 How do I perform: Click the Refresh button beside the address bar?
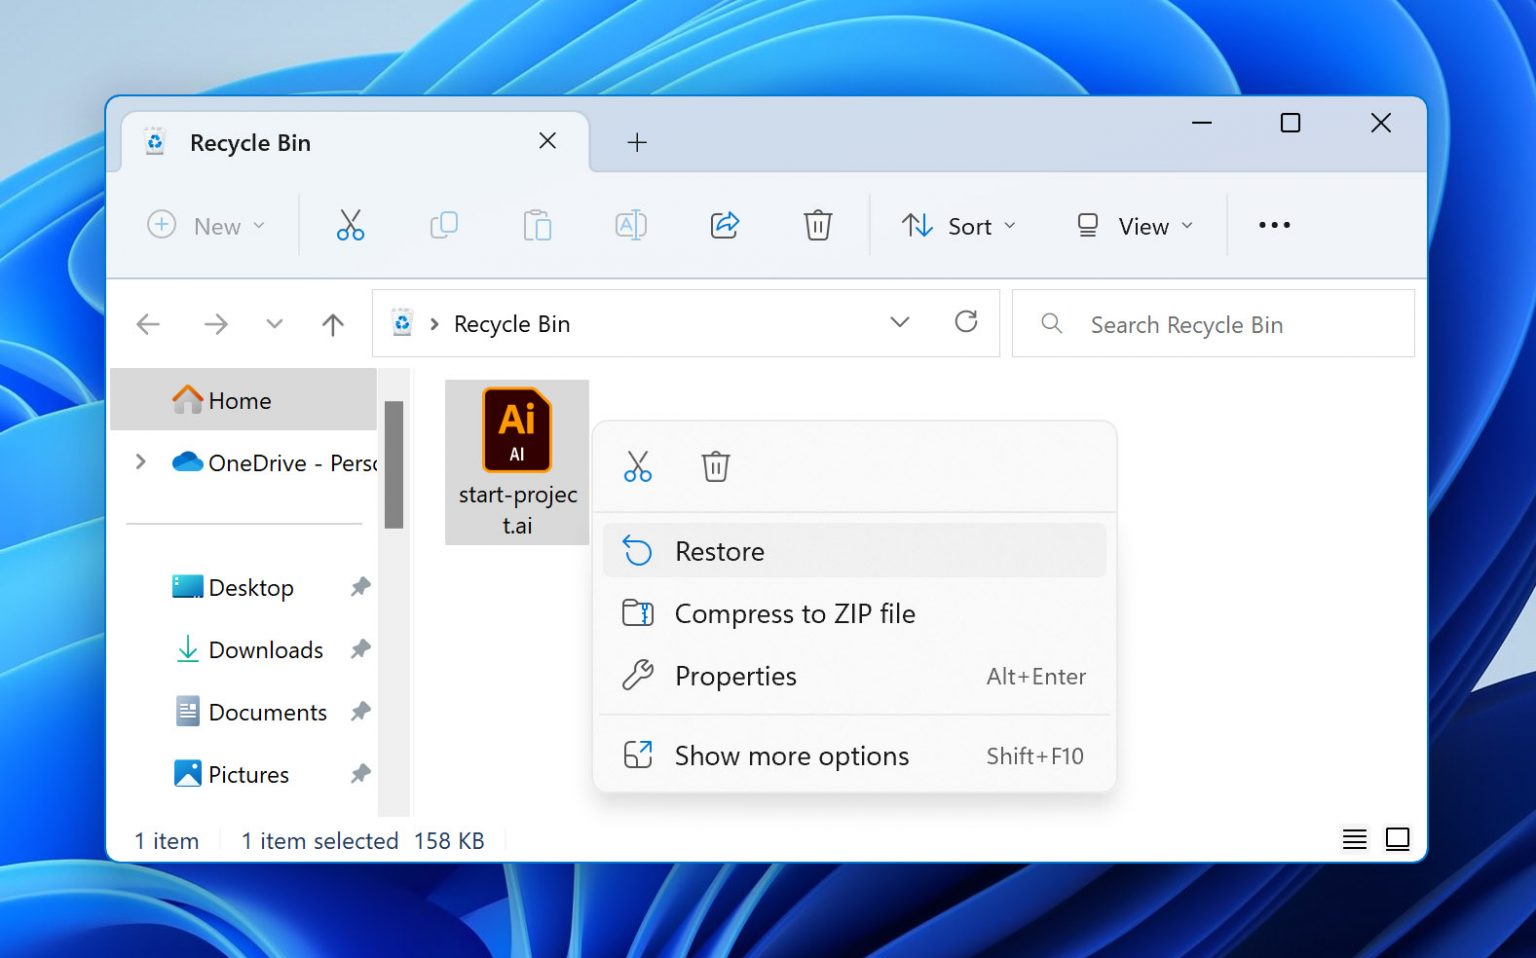[965, 322]
